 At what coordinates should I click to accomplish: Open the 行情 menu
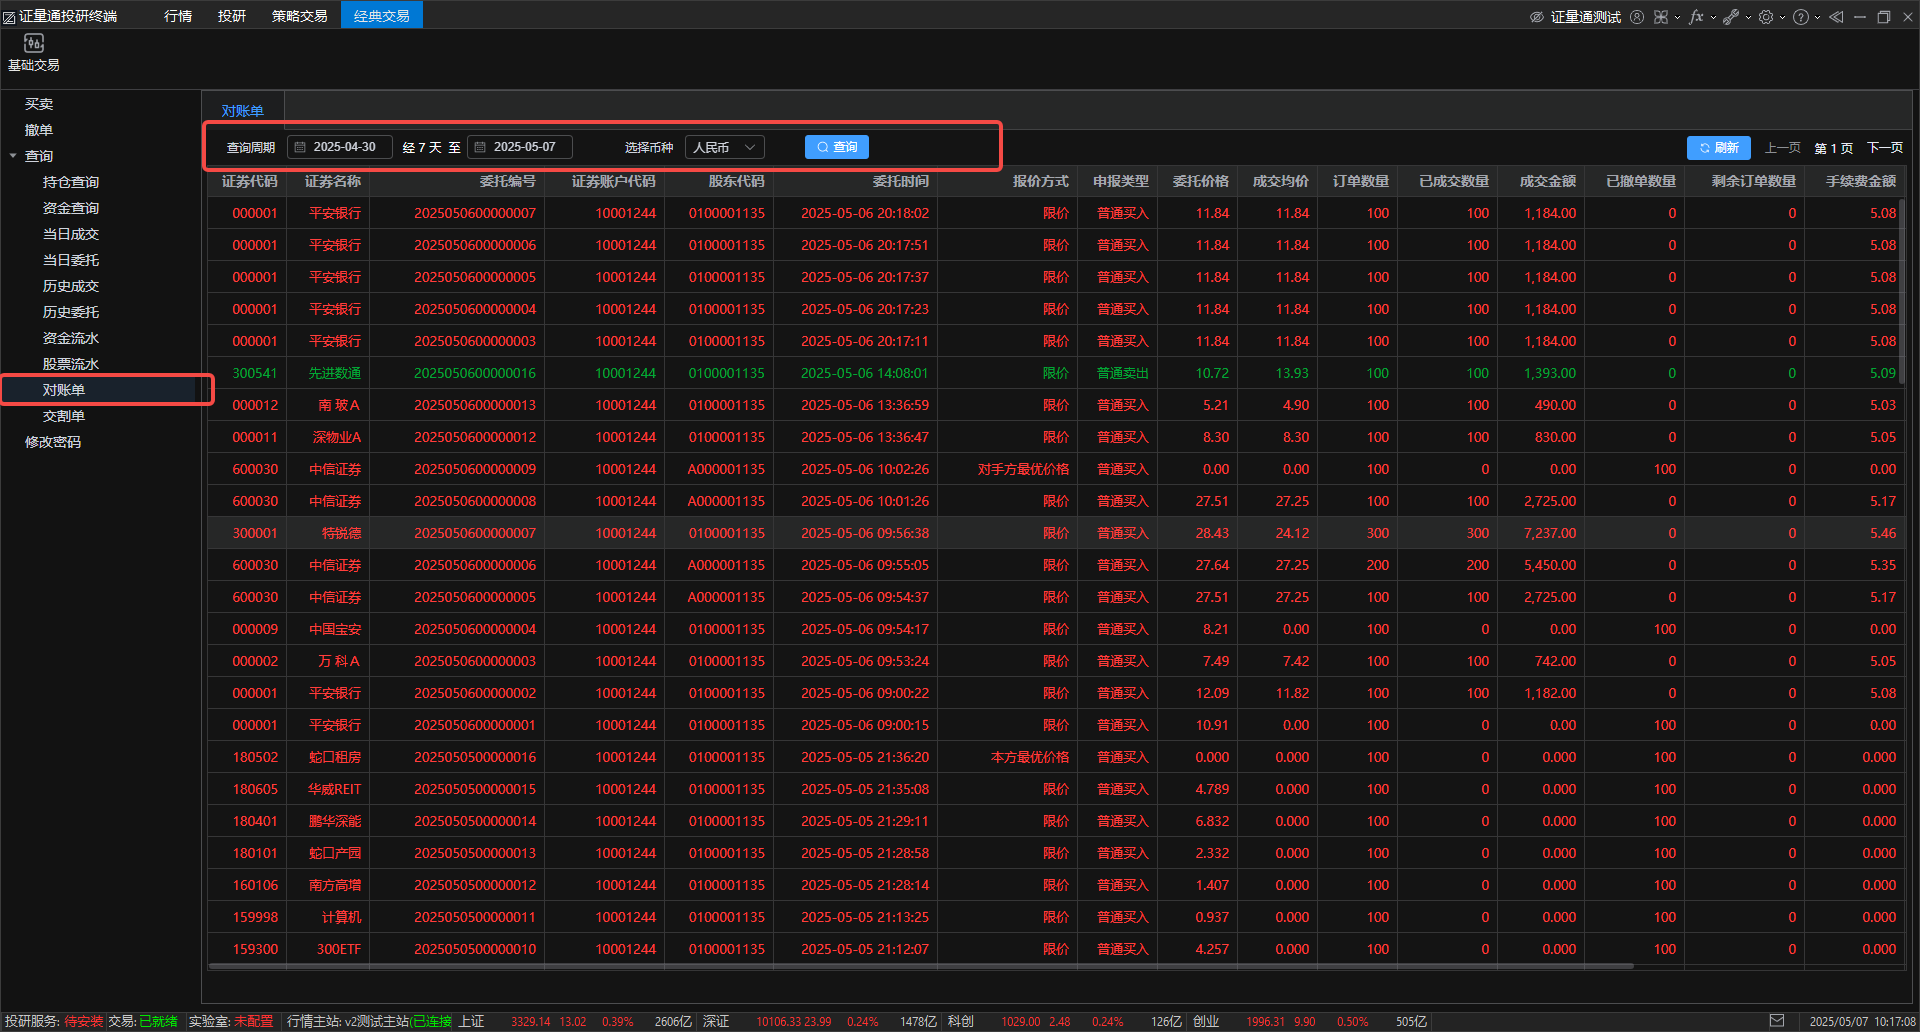click(x=178, y=16)
